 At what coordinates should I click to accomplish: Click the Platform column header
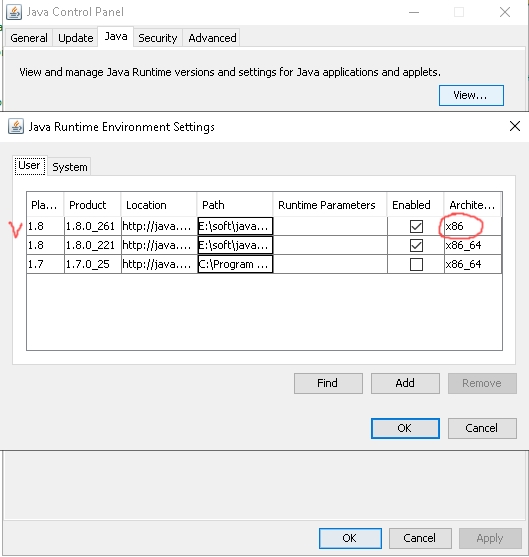(x=45, y=205)
